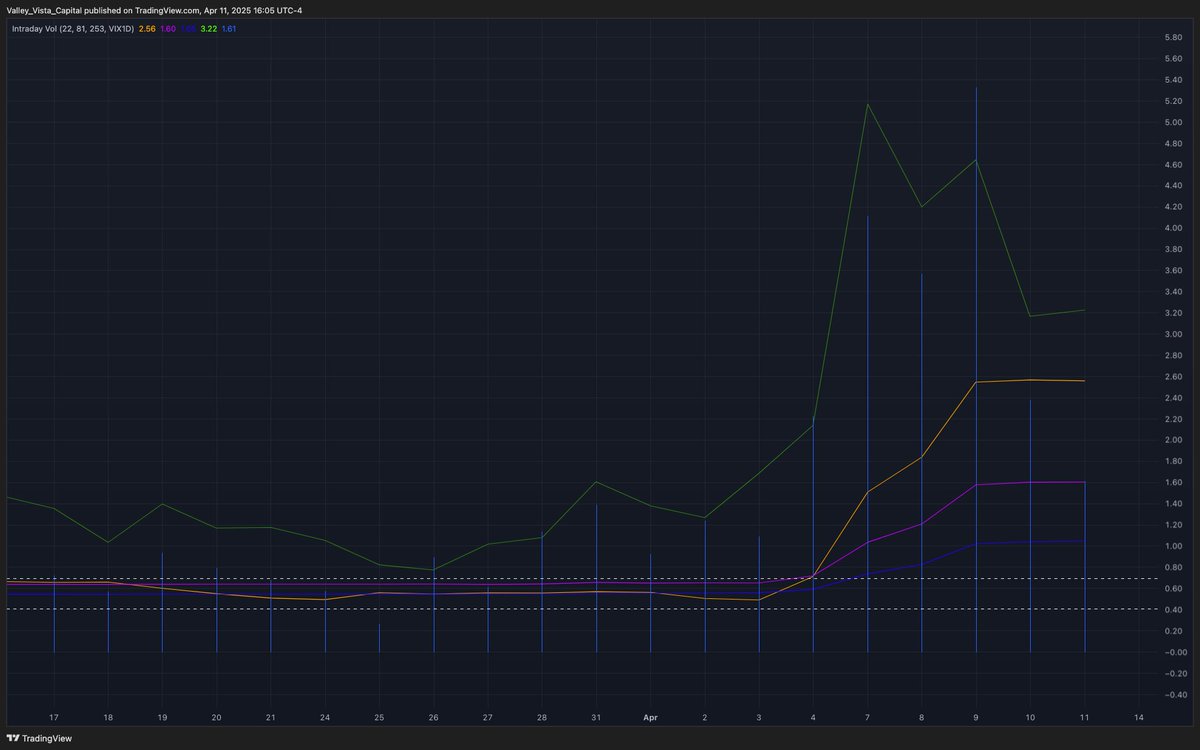Click the date label 14 on the time axis

[x=1139, y=718]
